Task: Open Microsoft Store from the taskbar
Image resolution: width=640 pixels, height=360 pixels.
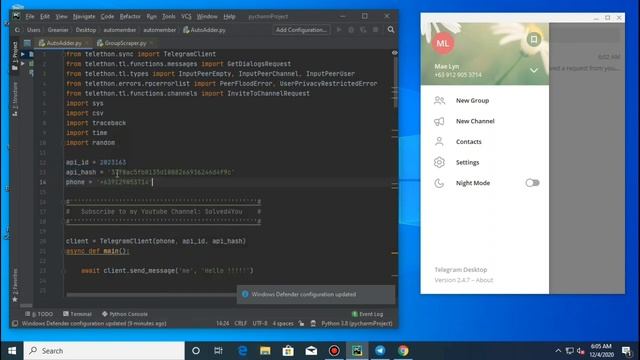Action: [x=288, y=351]
